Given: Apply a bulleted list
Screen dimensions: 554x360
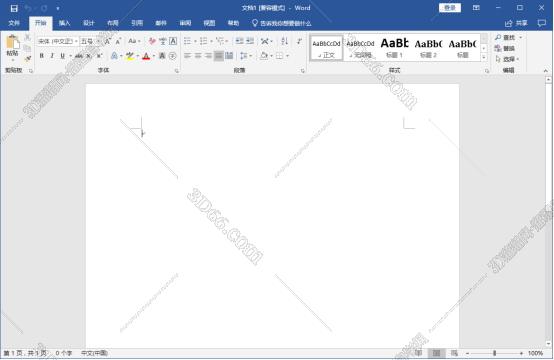Looking at the screenshot, I should pyautogui.click(x=187, y=41).
